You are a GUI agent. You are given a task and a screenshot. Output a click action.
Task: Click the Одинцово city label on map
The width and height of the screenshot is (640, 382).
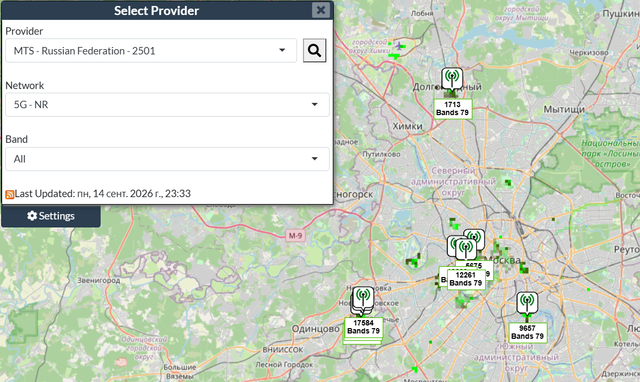[x=316, y=329]
